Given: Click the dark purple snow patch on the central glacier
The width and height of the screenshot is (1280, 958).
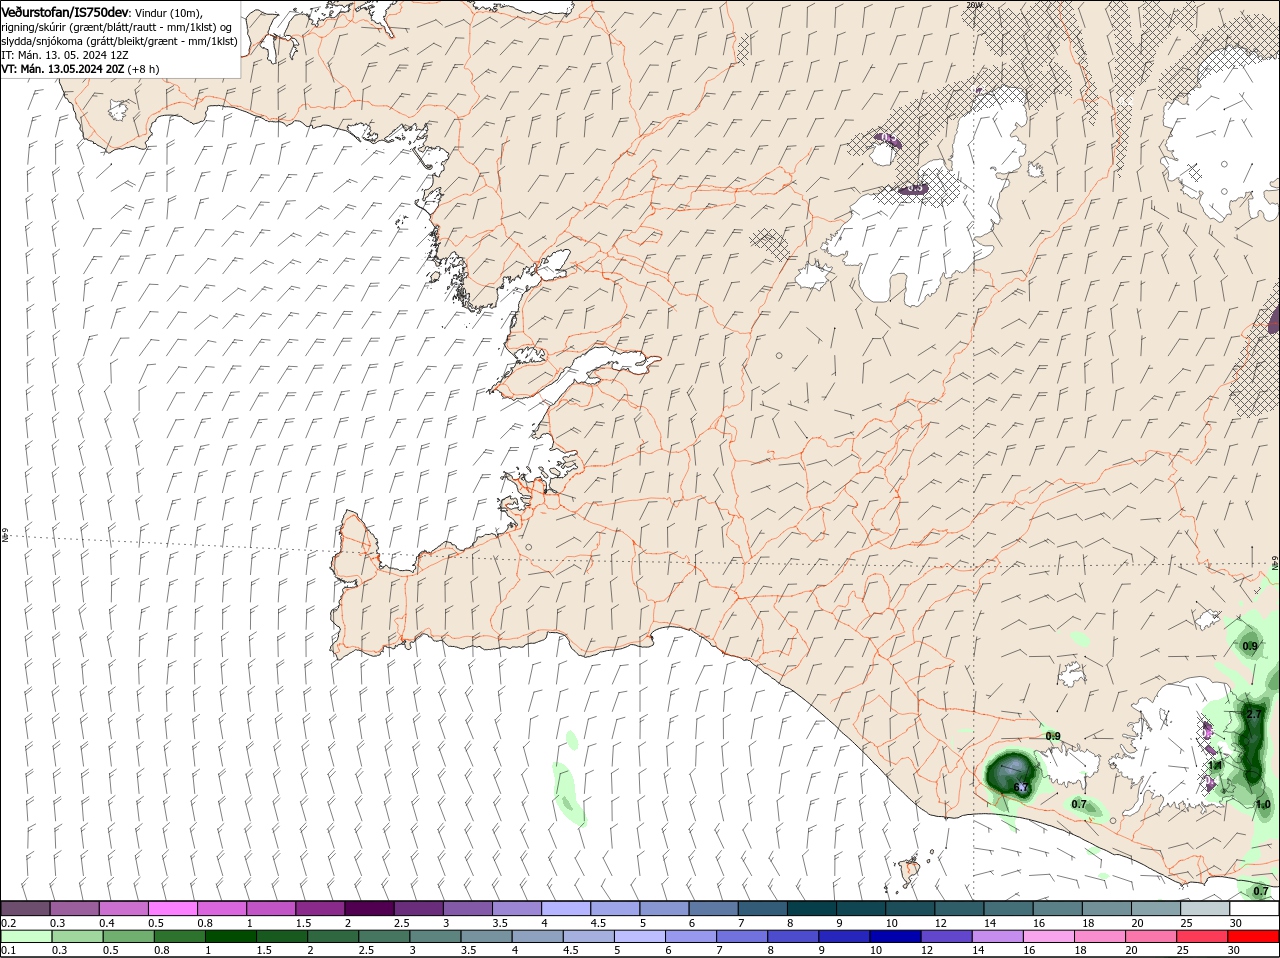Looking at the screenshot, I should click(x=914, y=187).
